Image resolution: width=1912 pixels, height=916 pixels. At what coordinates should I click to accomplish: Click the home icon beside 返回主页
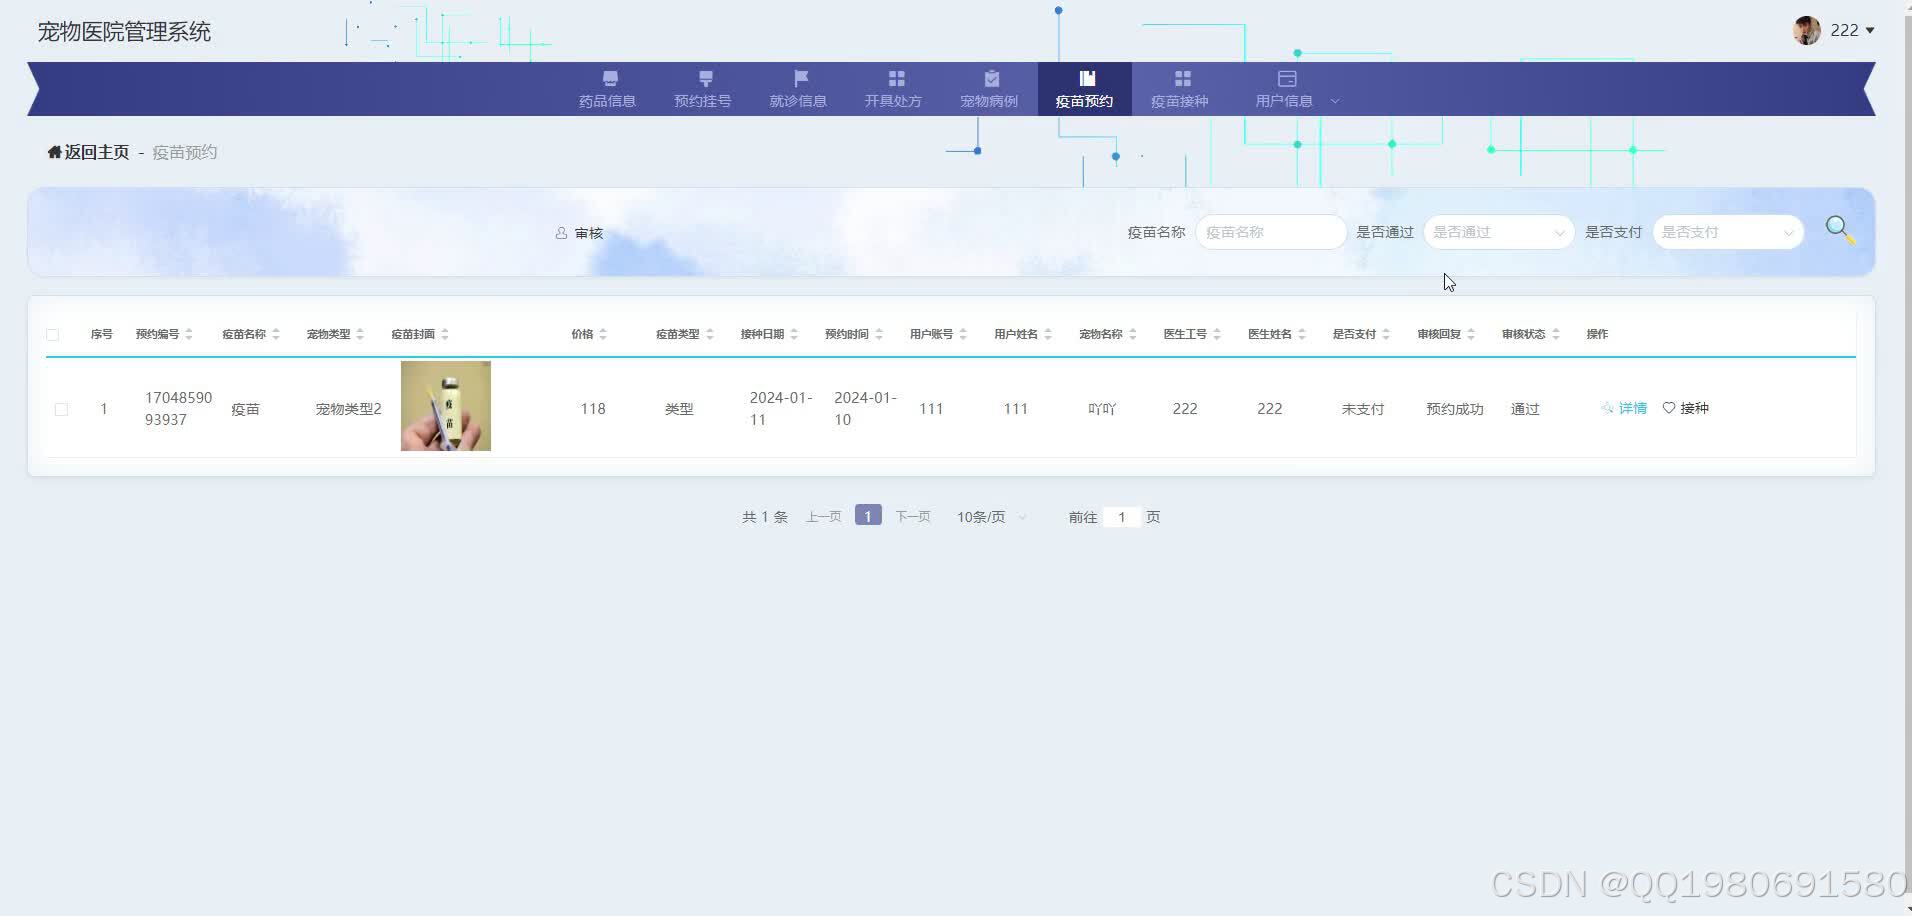click(x=54, y=151)
